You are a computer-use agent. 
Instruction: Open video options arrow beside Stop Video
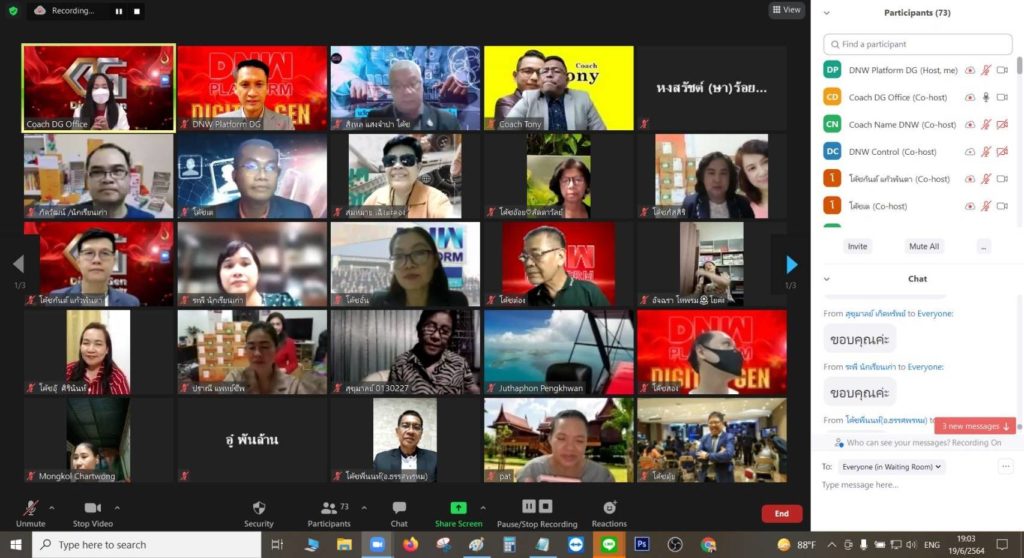click(x=117, y=508)
